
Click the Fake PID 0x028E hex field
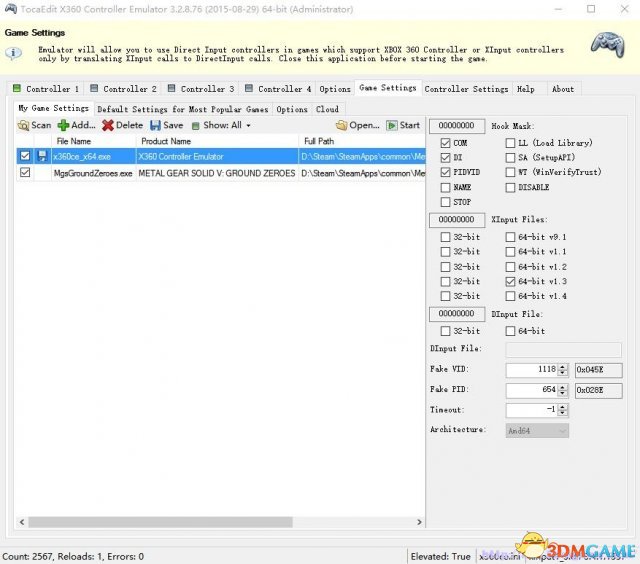pyautogui.click(x=598, y=390)
